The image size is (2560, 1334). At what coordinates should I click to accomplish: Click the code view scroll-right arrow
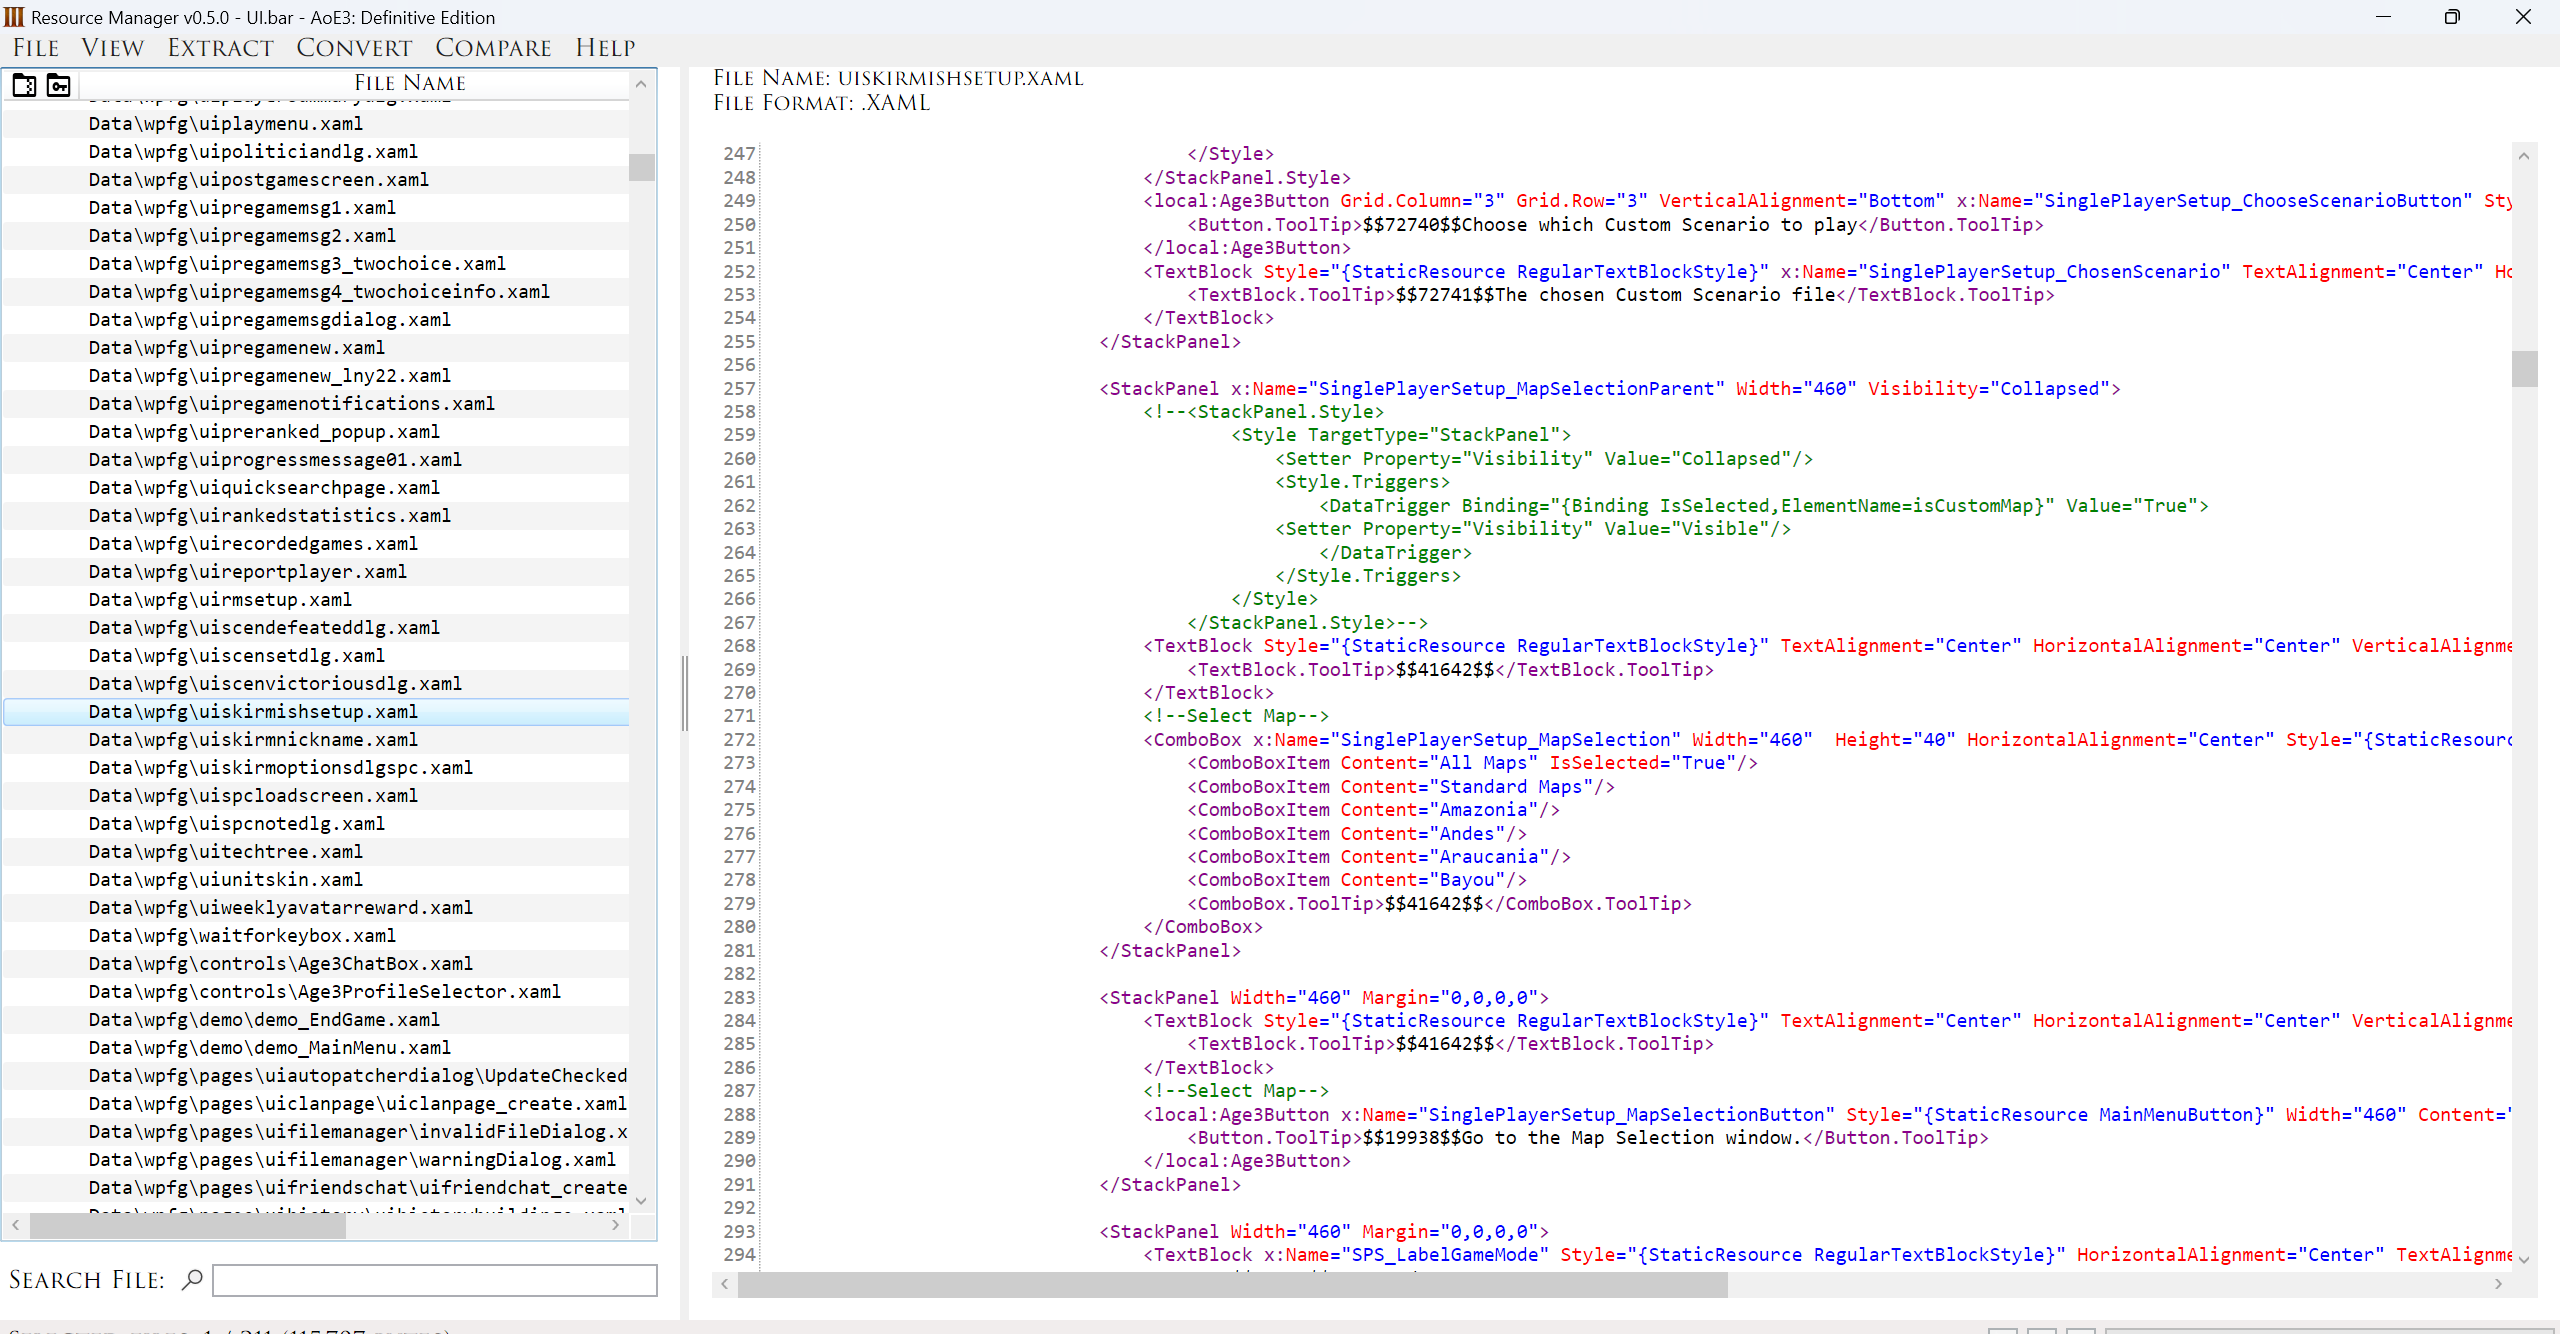2498,1284
